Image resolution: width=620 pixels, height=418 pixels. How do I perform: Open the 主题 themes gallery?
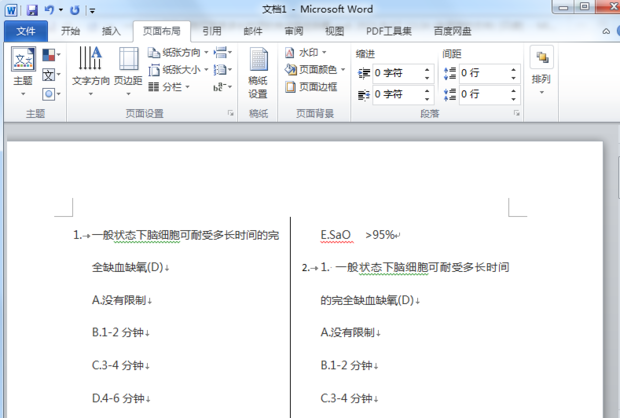click(23, 72)
